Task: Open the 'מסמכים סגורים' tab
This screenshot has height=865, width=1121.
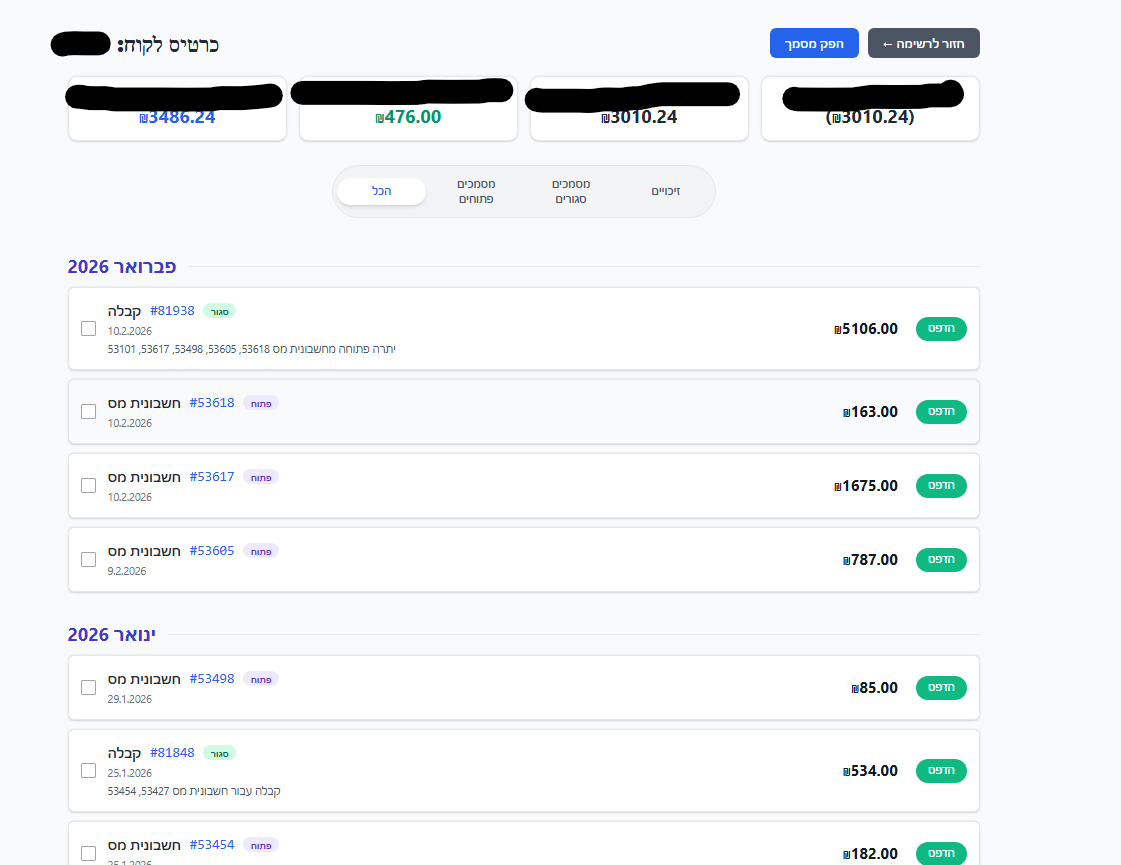Action: (x=571, y=191)
